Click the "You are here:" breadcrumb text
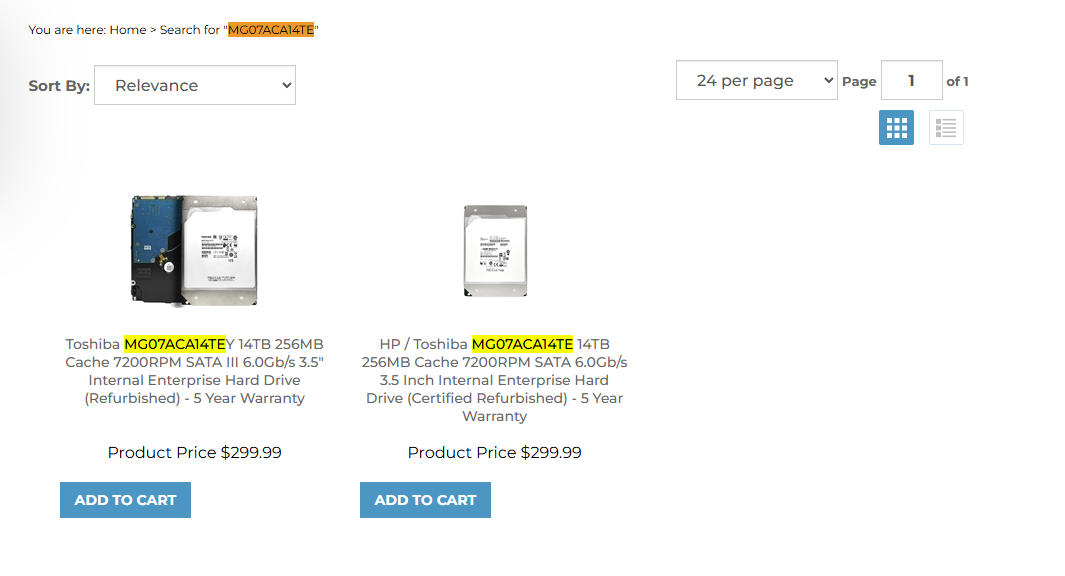Viewport: 1065px width, 576px height. tap(67, 30)
